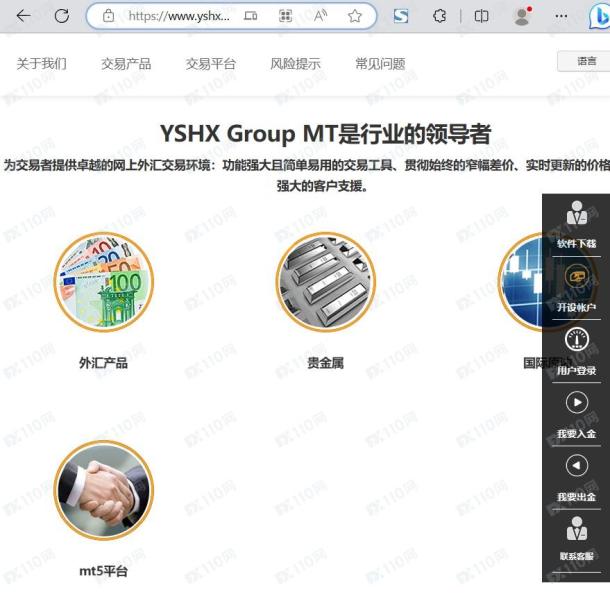Click the 开设帐户 sidebar icon

(577, 277)
